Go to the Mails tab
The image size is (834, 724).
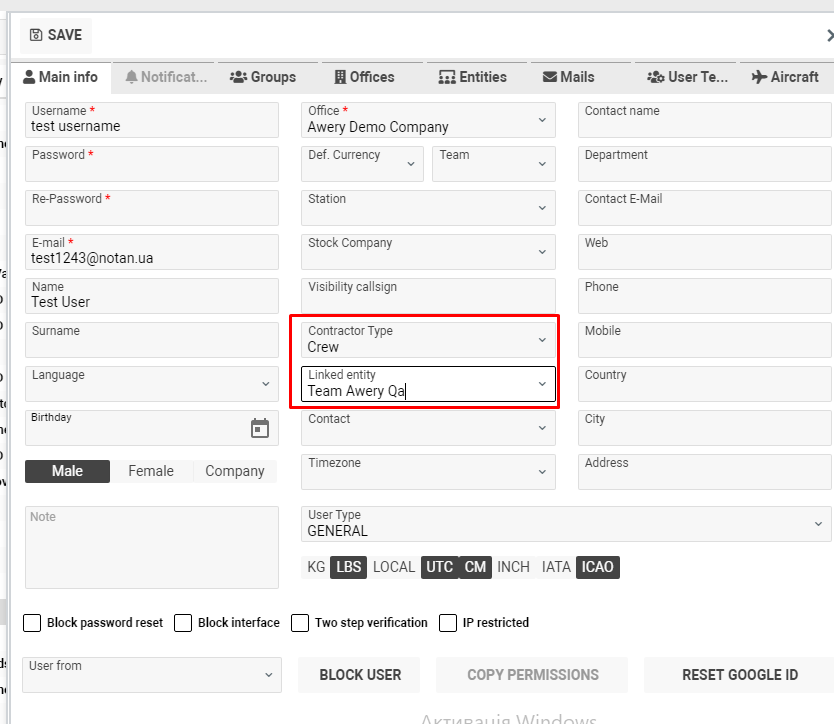click(x=568, y=77)
